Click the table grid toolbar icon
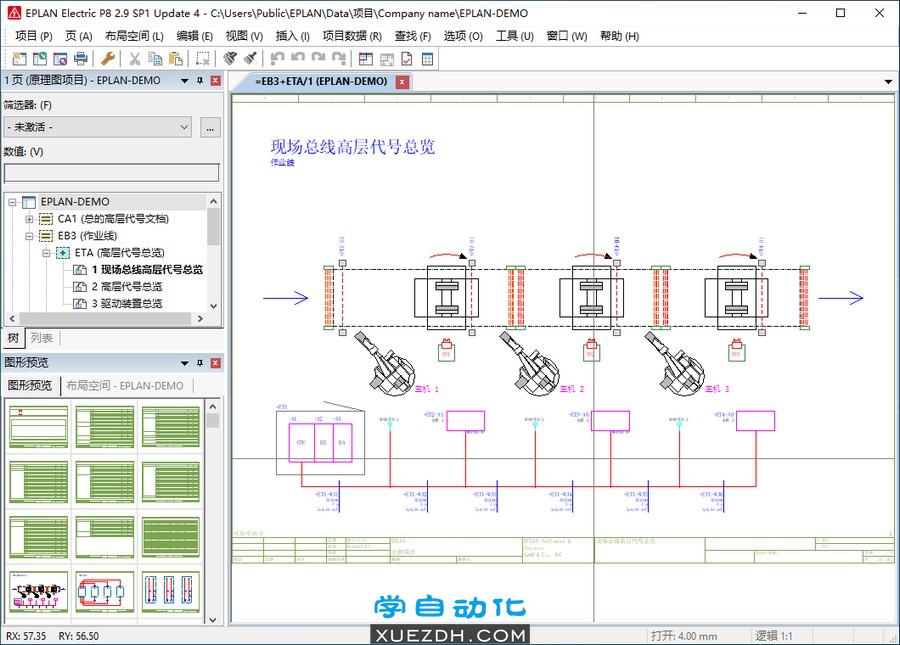The height and width of the screenshot is (645, 900). (x=427, y=59)
